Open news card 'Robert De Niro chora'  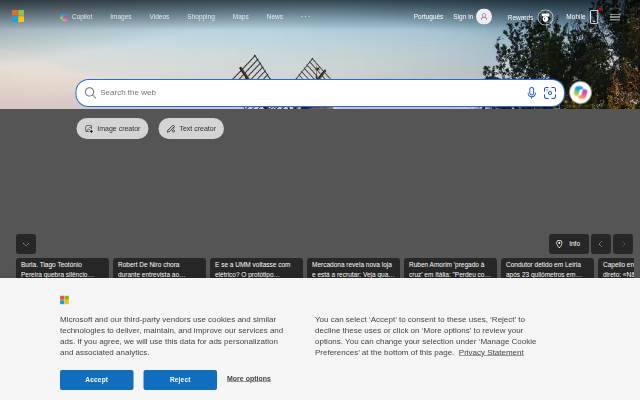coord(159,268)
